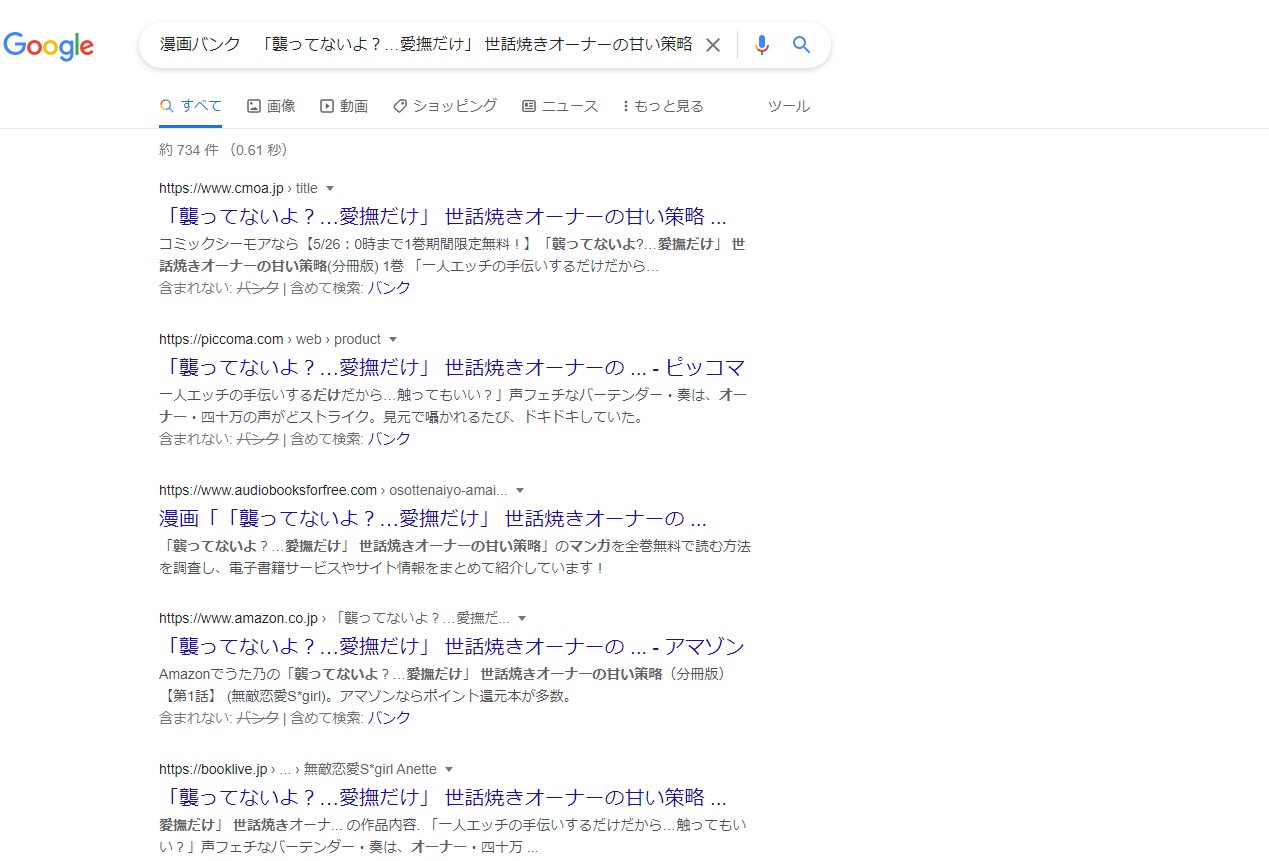Viewport: 1269px width, 861px height.
Task: Click the Google logo
Action: [49, 46]
